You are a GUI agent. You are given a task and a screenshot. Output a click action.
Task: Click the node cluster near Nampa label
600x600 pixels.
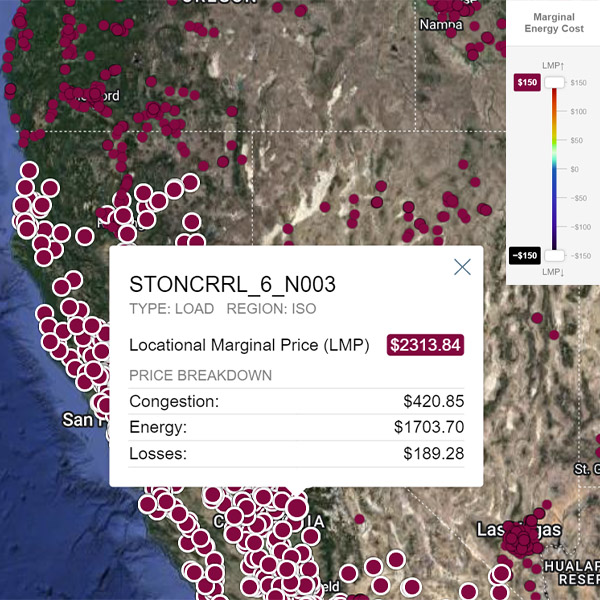456,8
